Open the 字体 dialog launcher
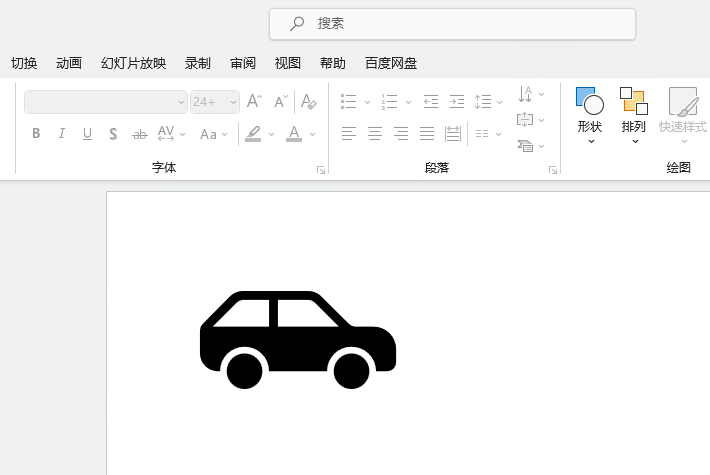 (321, 170)
